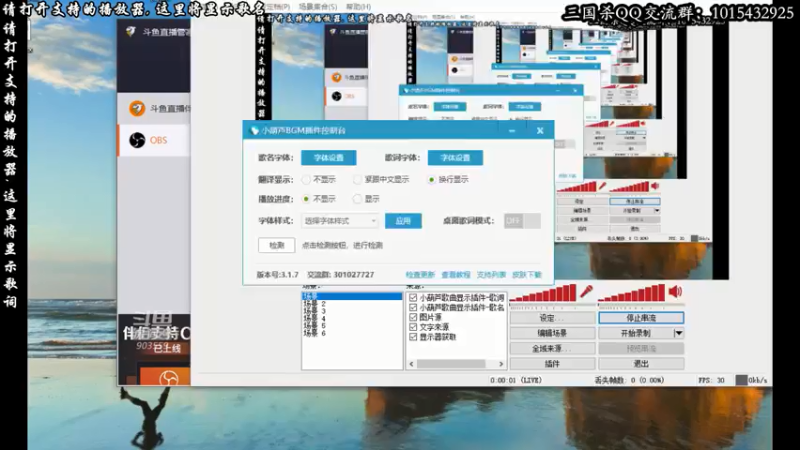Screen dimensions: 800x450
Task: Adjust the microphone volume meter
Action: (543, 293)
